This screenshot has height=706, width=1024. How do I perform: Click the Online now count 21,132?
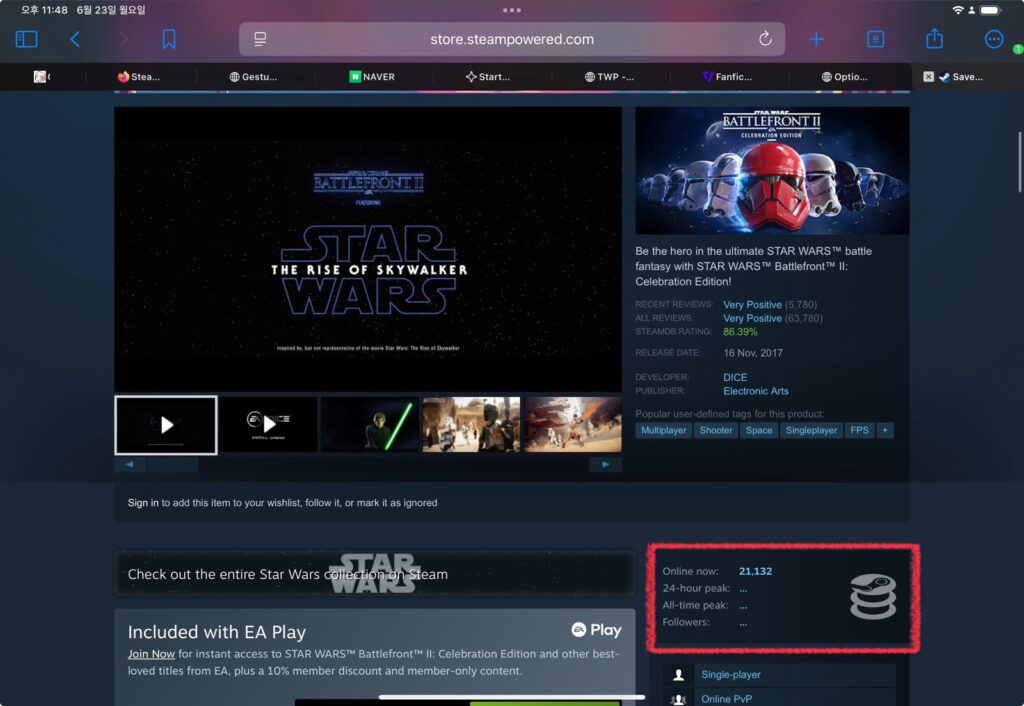pyautogui.click(x=755, y=571)
